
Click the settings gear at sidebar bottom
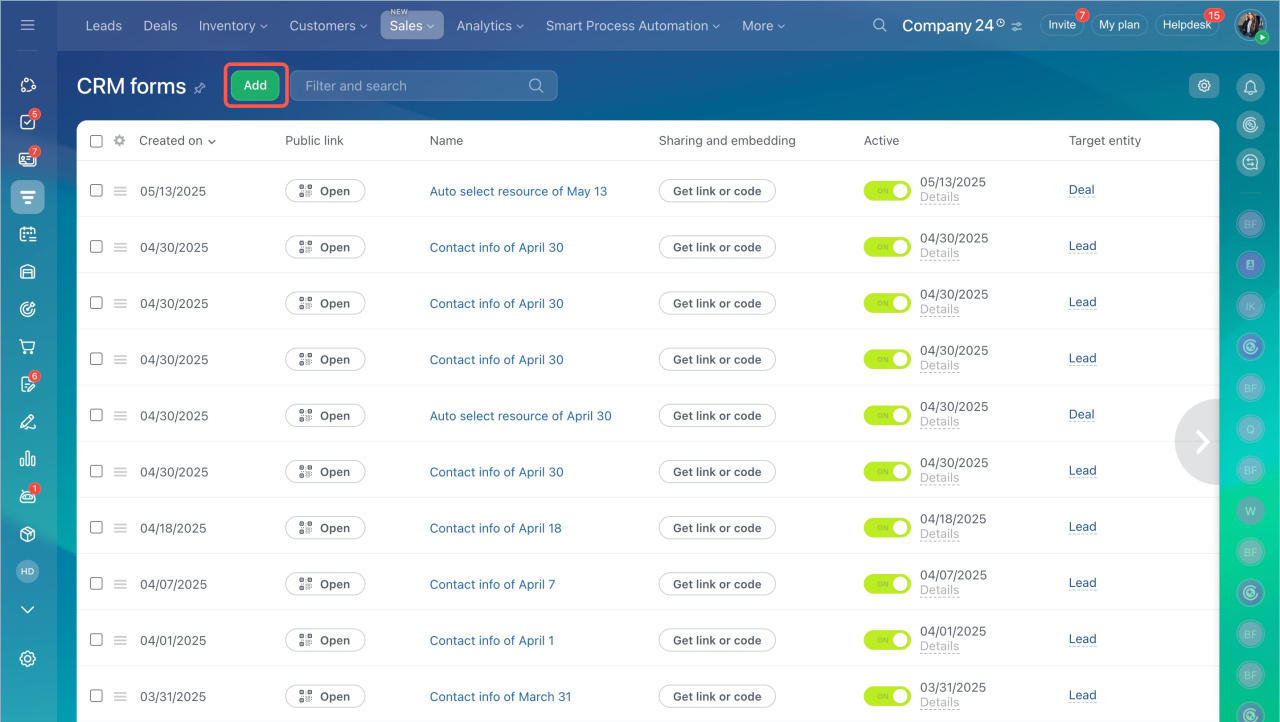tap(28, 658)
